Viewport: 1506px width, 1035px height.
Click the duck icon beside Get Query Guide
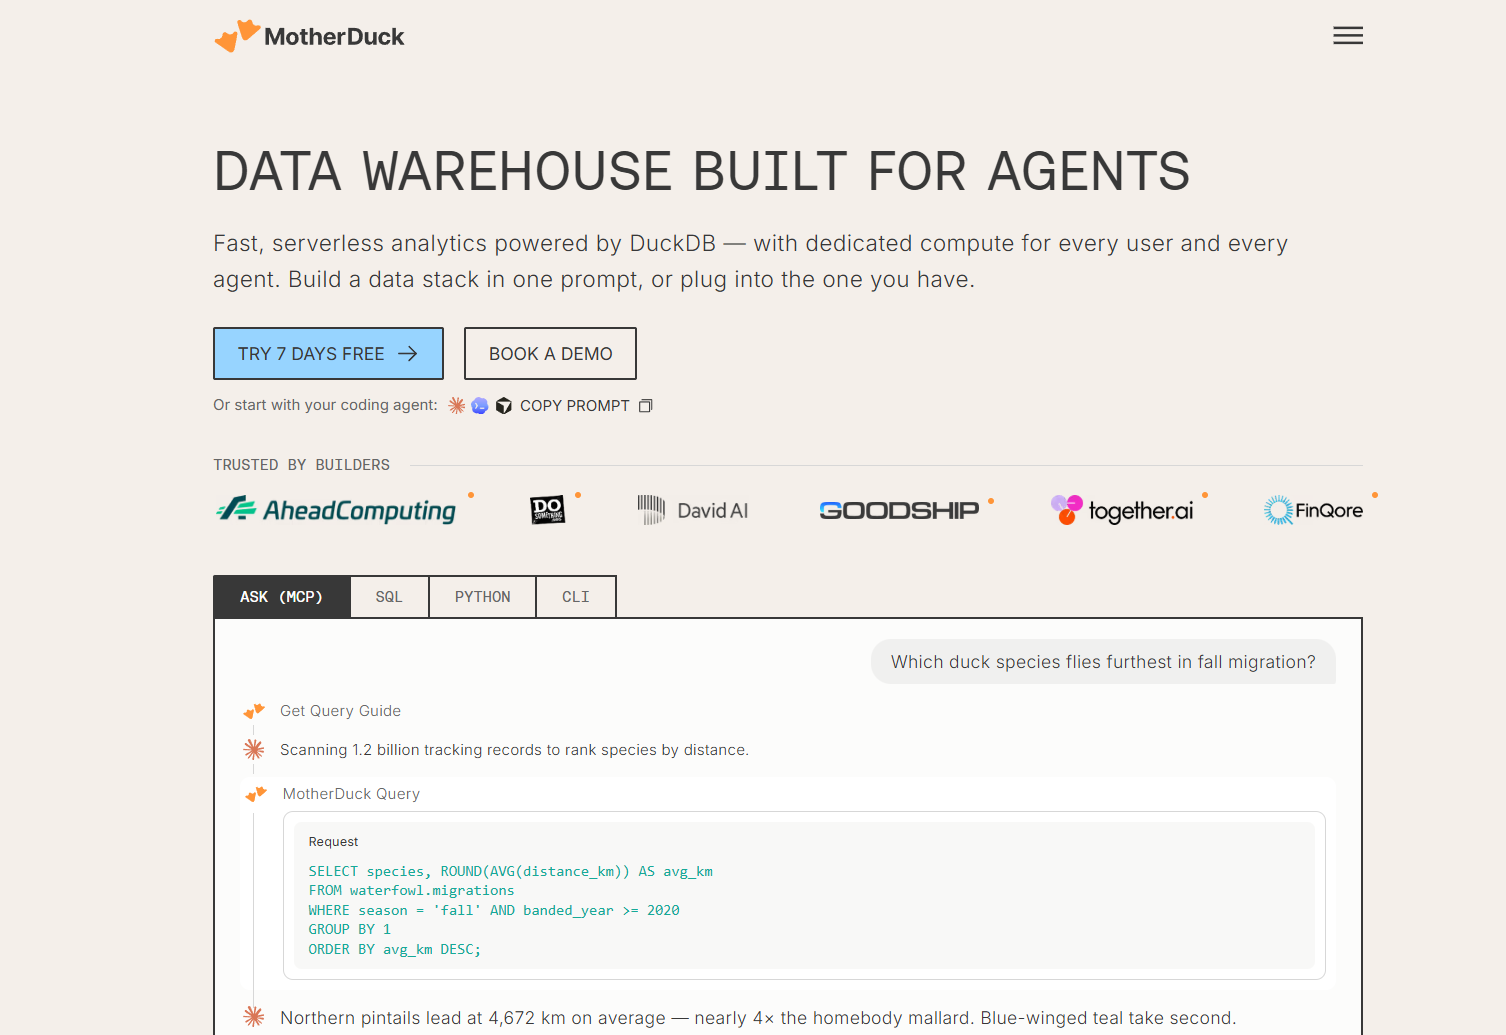[254, 711]
